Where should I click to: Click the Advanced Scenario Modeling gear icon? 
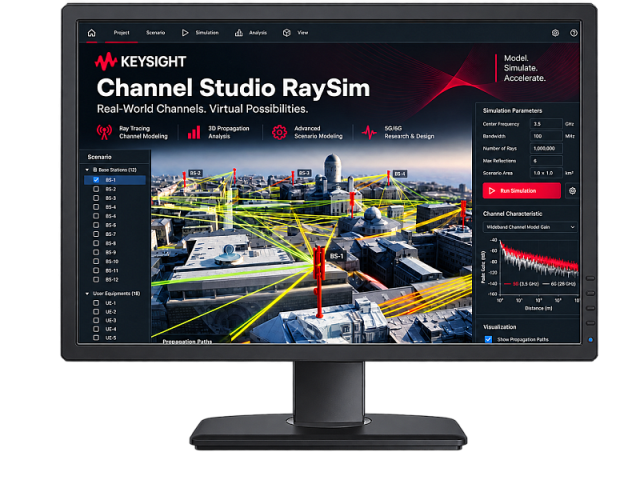click(x=279, y=132)
